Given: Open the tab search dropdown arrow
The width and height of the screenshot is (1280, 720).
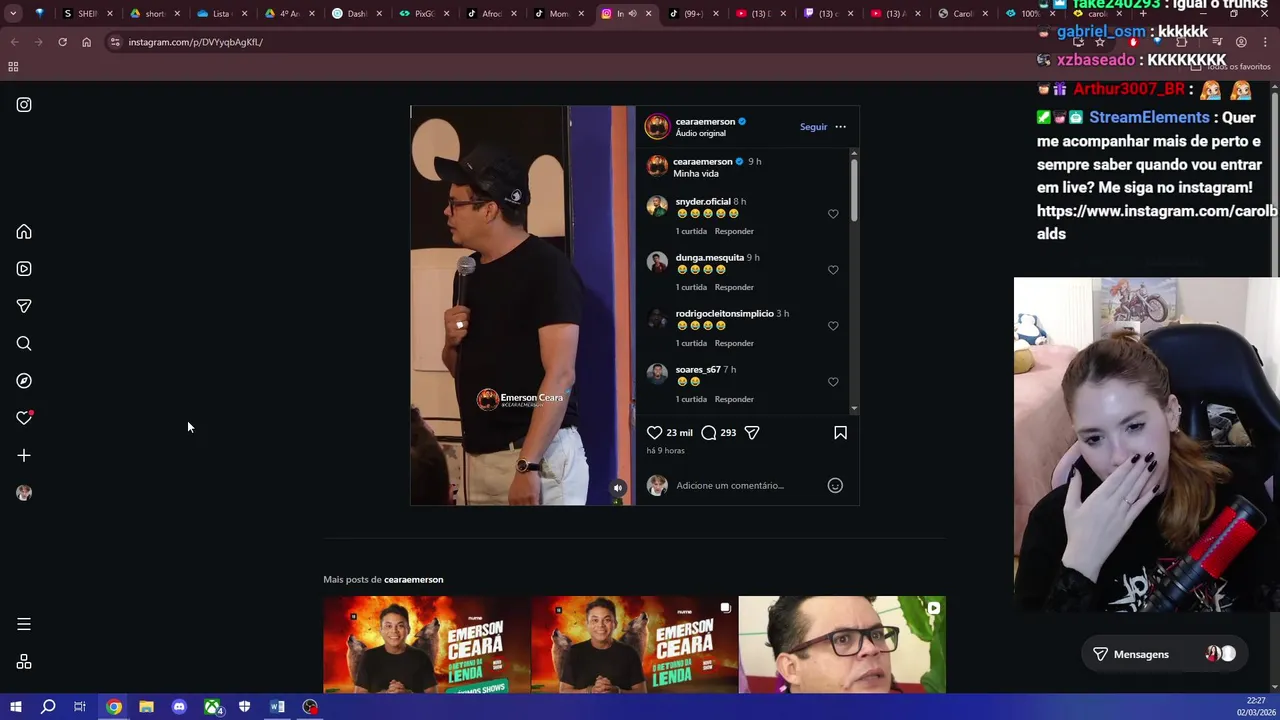Looking at the screenshot, I should 13,14.
